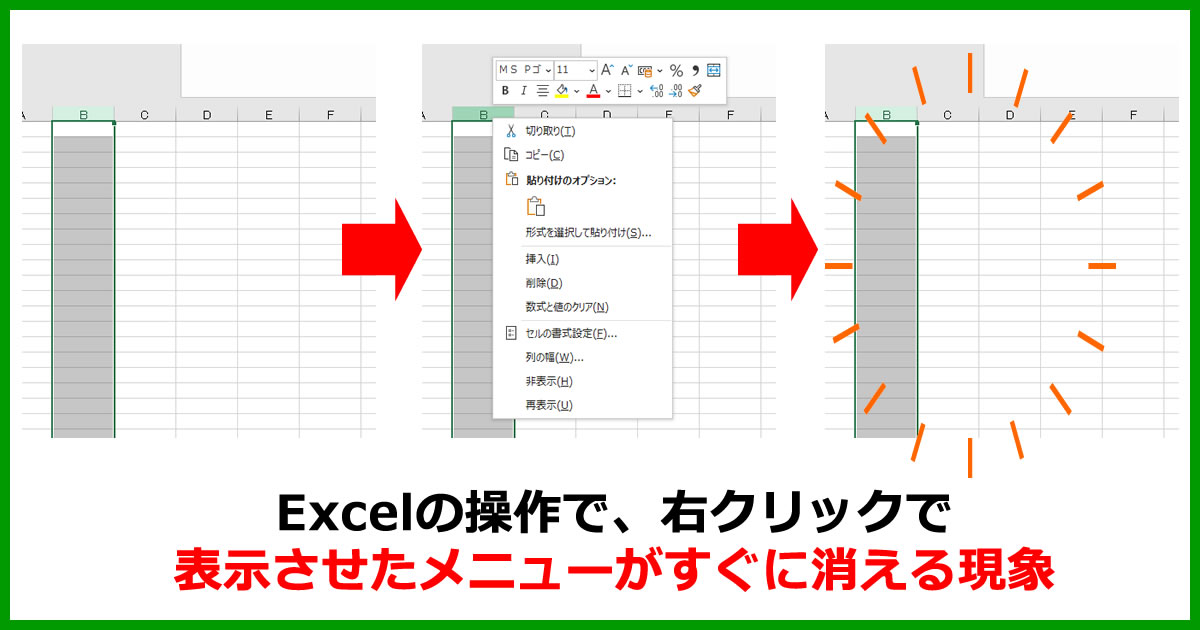
Task: Click the Bold button in mini toolbar
Action: [x=506, y=91]
